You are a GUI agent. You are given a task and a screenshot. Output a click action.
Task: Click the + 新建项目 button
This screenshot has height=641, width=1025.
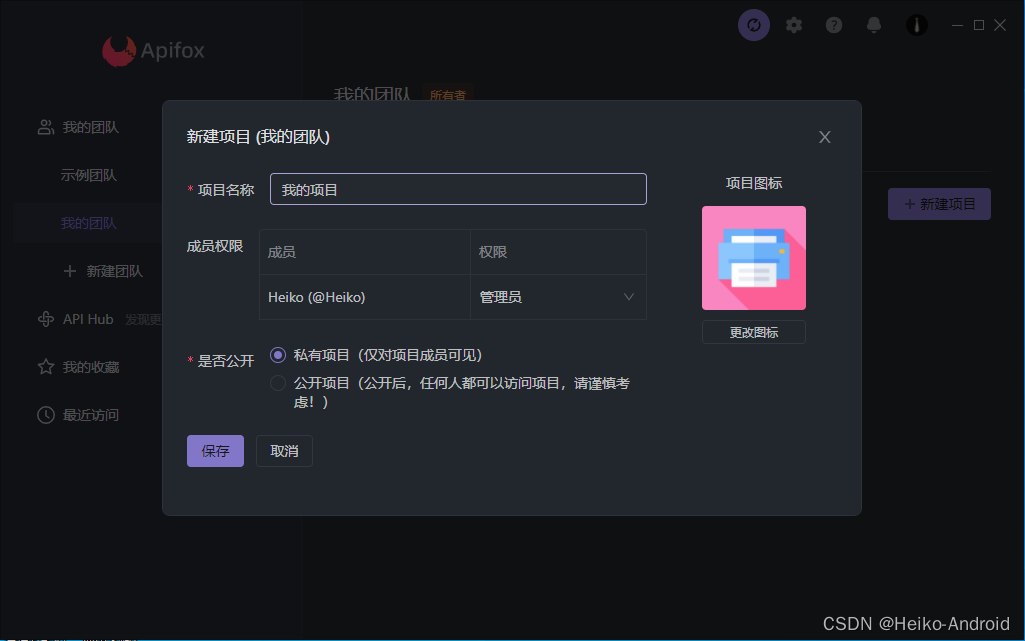939,205
